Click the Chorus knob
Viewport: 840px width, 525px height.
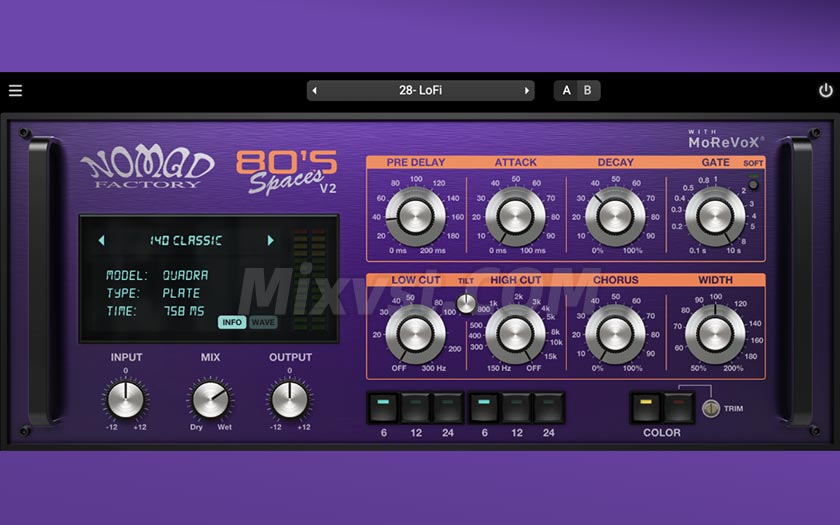click(615, 334)
